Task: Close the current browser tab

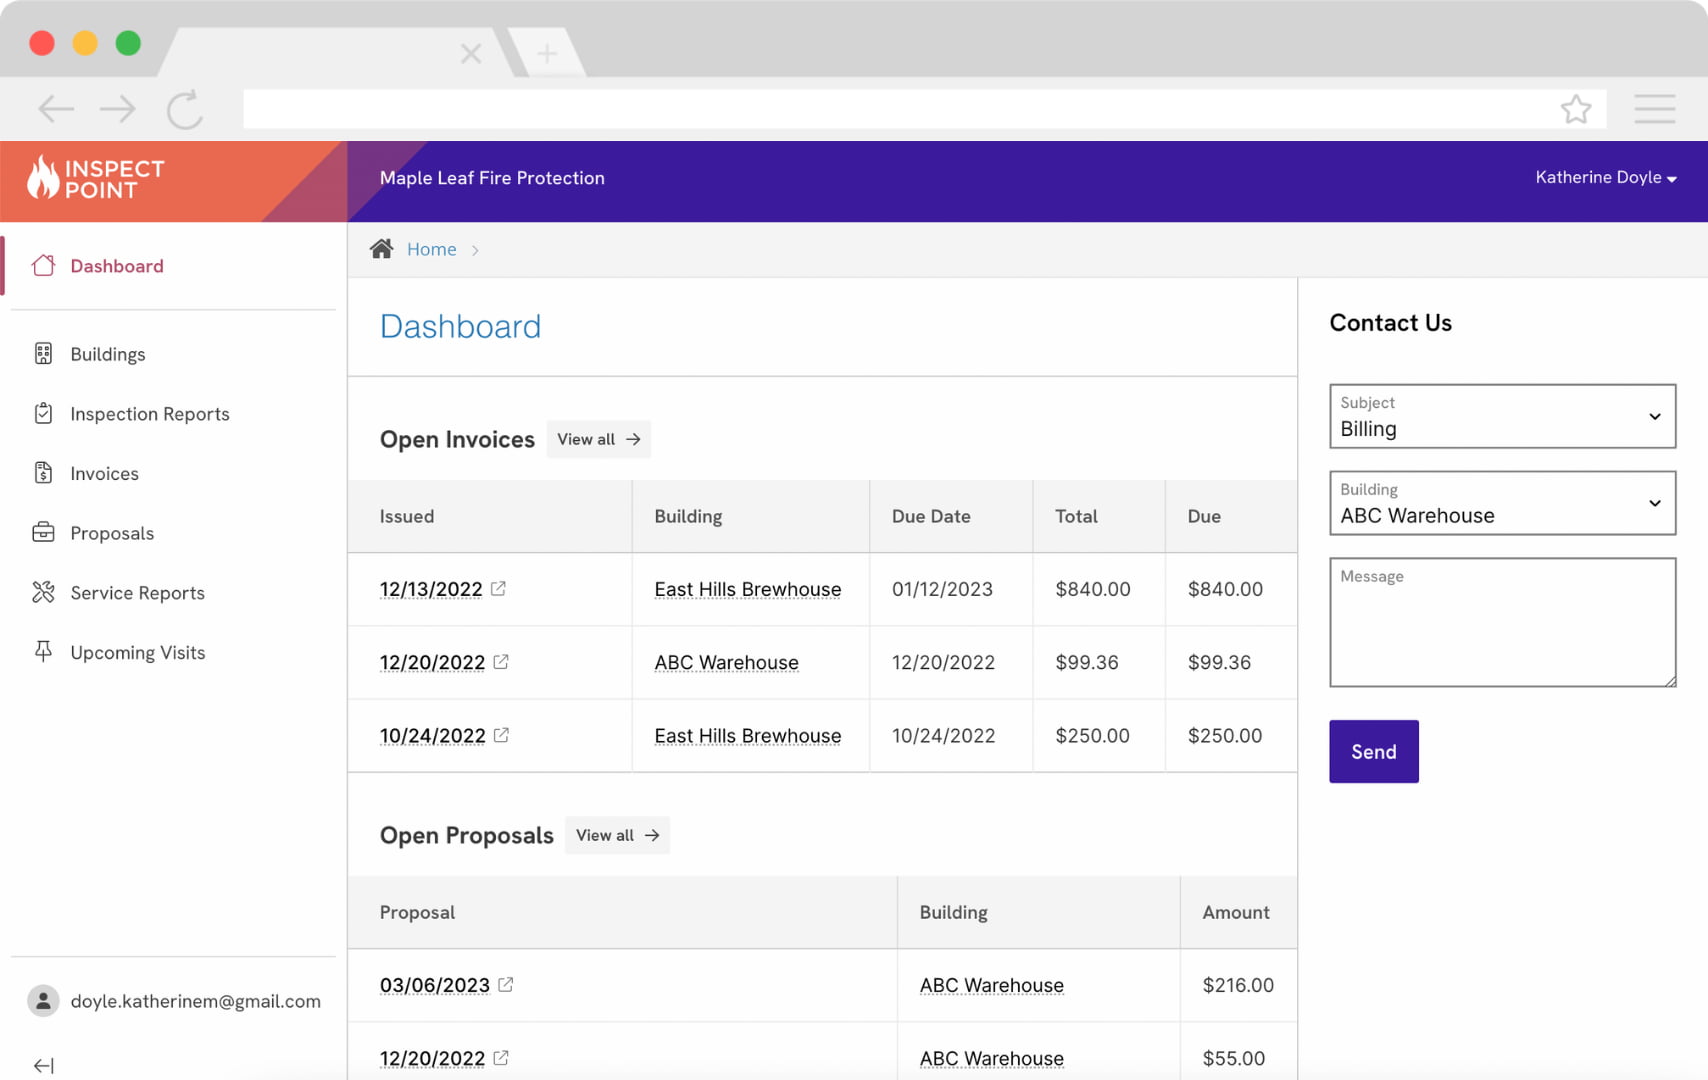Action: (x=471, y=53)
